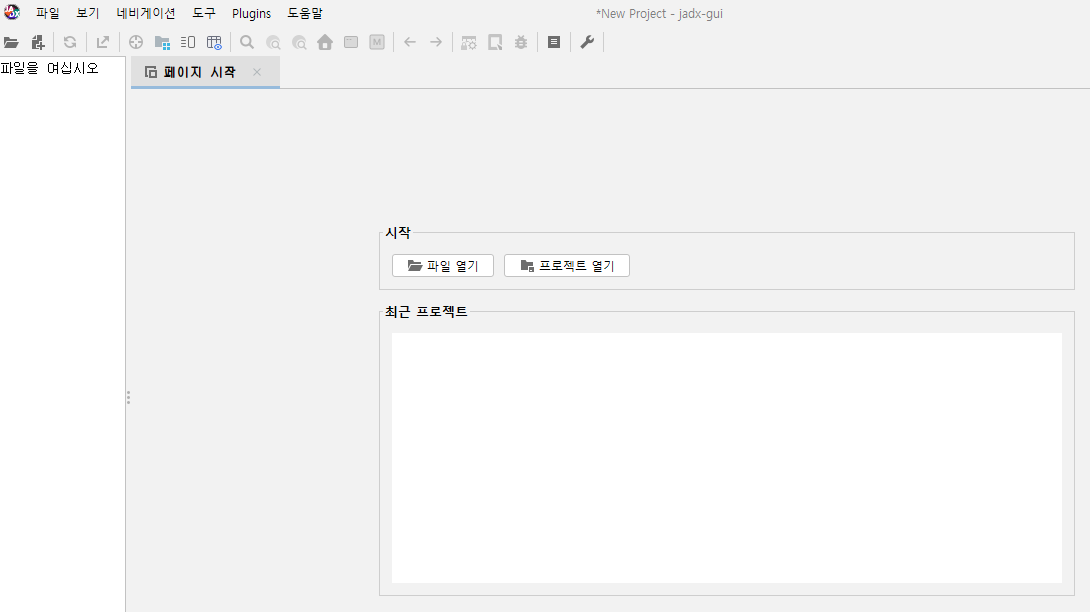Toggle the quick tabs panel icon
This screenshot has width=1090, height=612.
pyautogui.click(x=188, y=42)
